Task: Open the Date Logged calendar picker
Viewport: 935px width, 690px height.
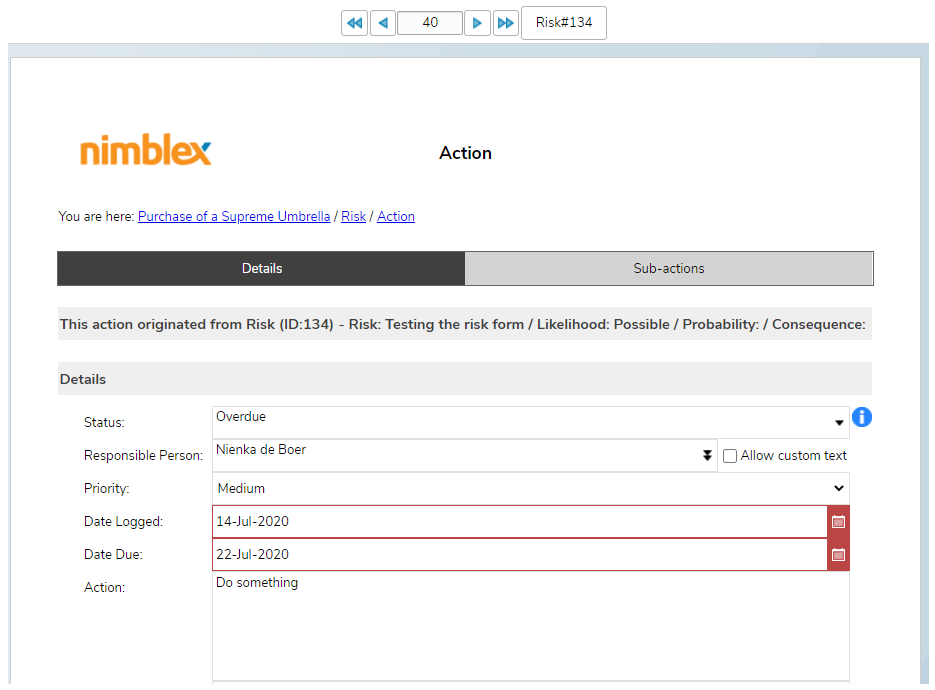Action: coord(838,522)
